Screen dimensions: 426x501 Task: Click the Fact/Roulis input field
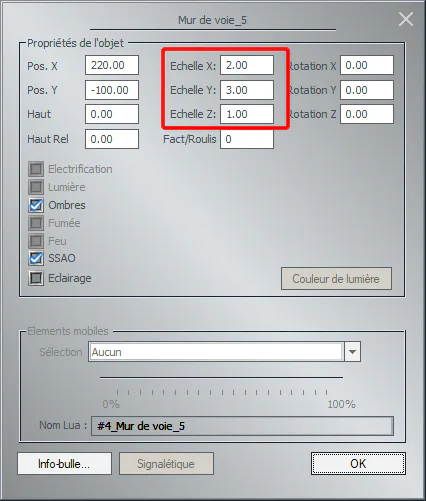(247, 139)
